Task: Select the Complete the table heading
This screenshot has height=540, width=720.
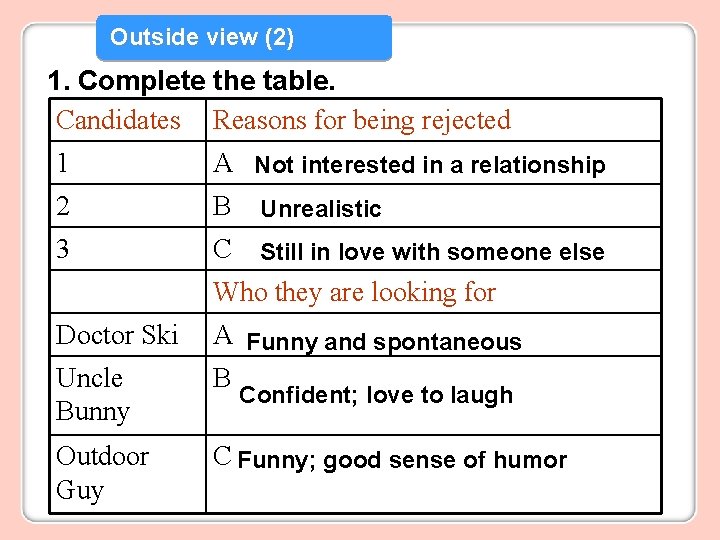Action: 191,81
